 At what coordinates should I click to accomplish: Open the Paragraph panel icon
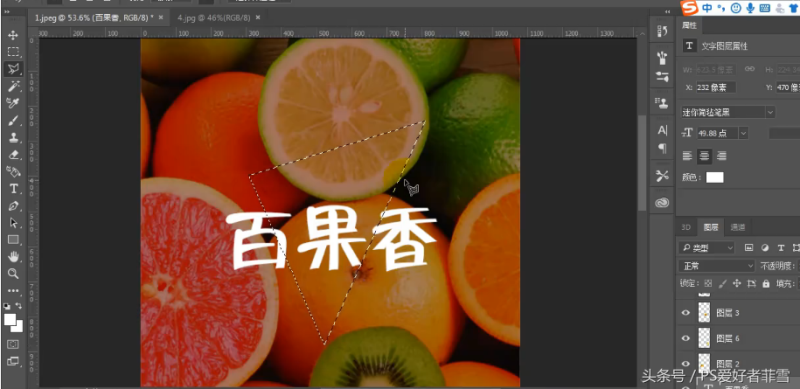click(662, 149)
